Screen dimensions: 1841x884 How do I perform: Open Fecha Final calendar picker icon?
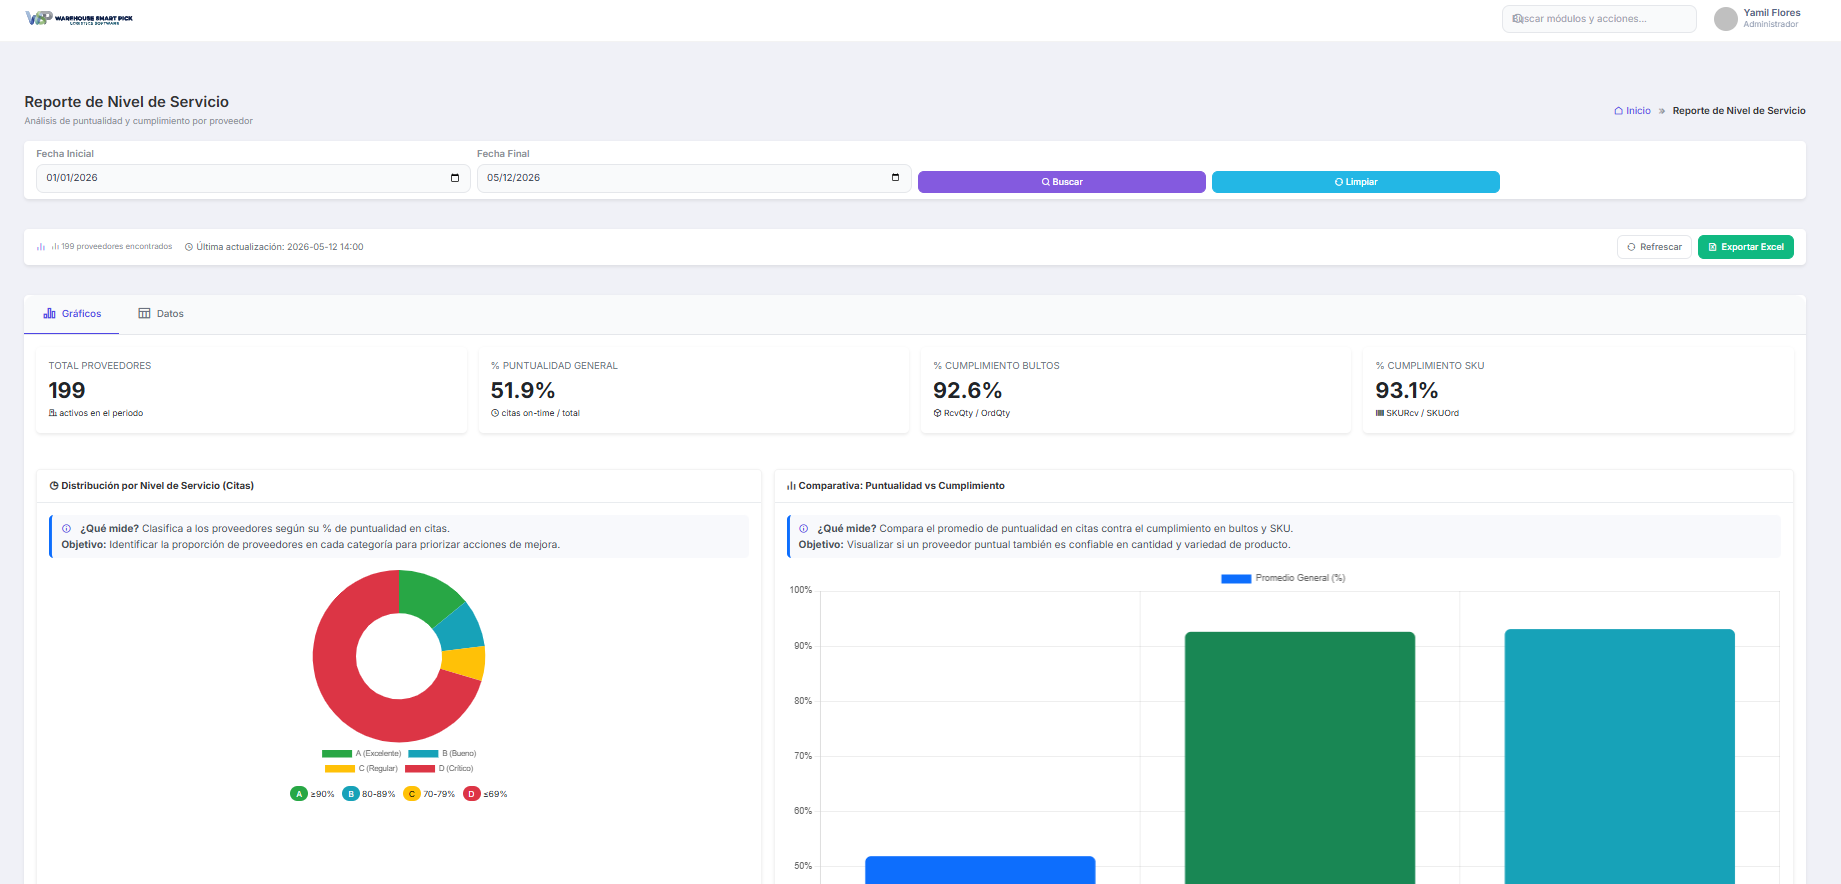coord(895,178)
